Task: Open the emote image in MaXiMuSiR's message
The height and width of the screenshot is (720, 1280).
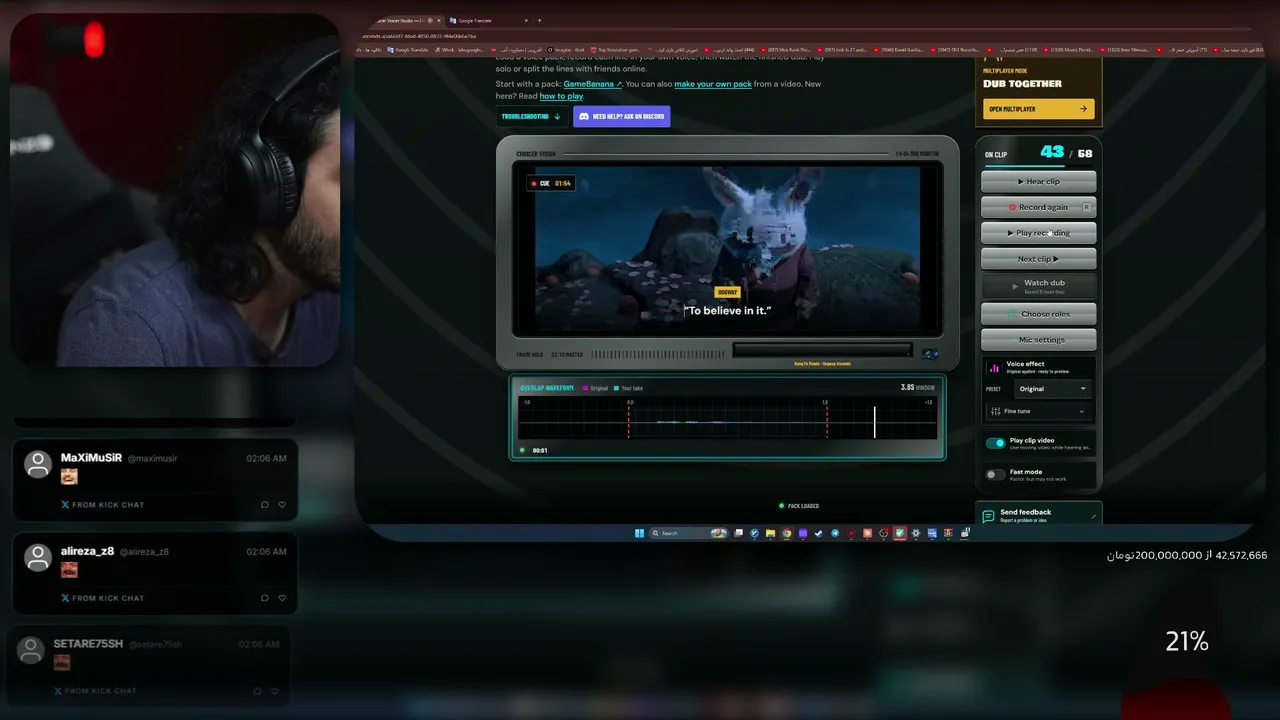Action: [69, 477]
